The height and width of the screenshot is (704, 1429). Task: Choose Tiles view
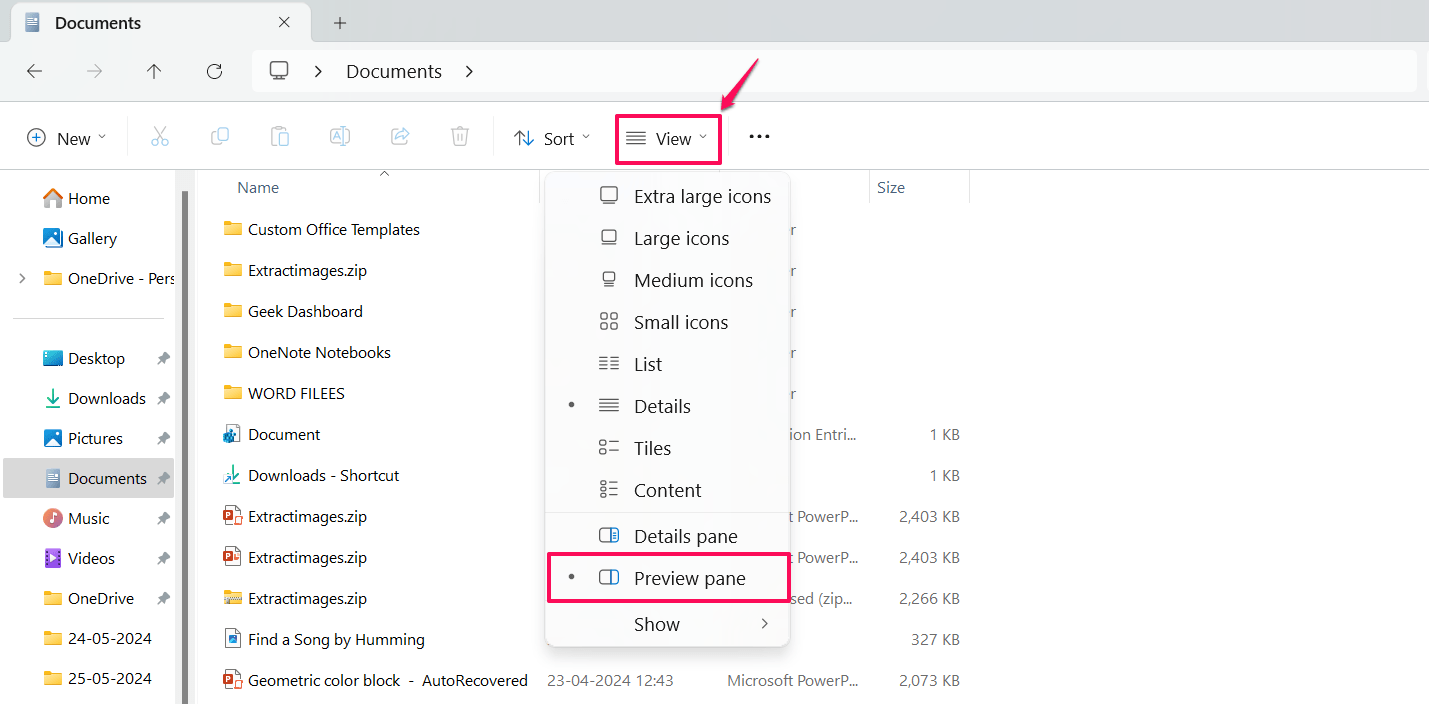(x=667, y=448)
